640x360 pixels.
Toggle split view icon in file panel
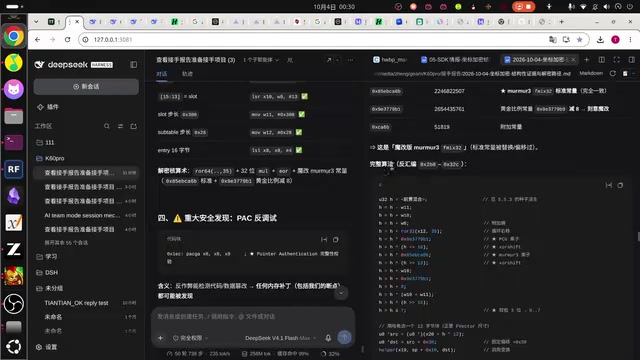point(602,60)
